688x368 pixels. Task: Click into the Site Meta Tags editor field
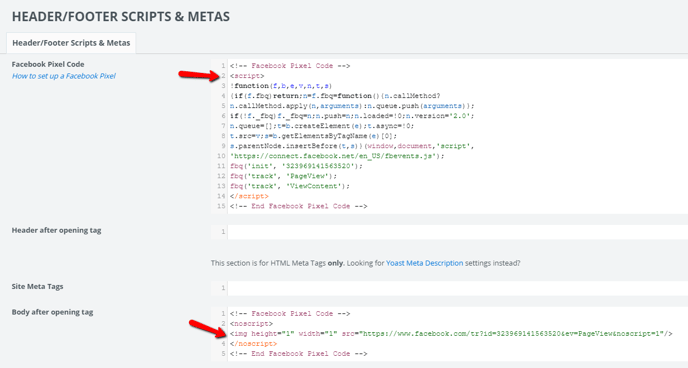[x=458, y=288]
